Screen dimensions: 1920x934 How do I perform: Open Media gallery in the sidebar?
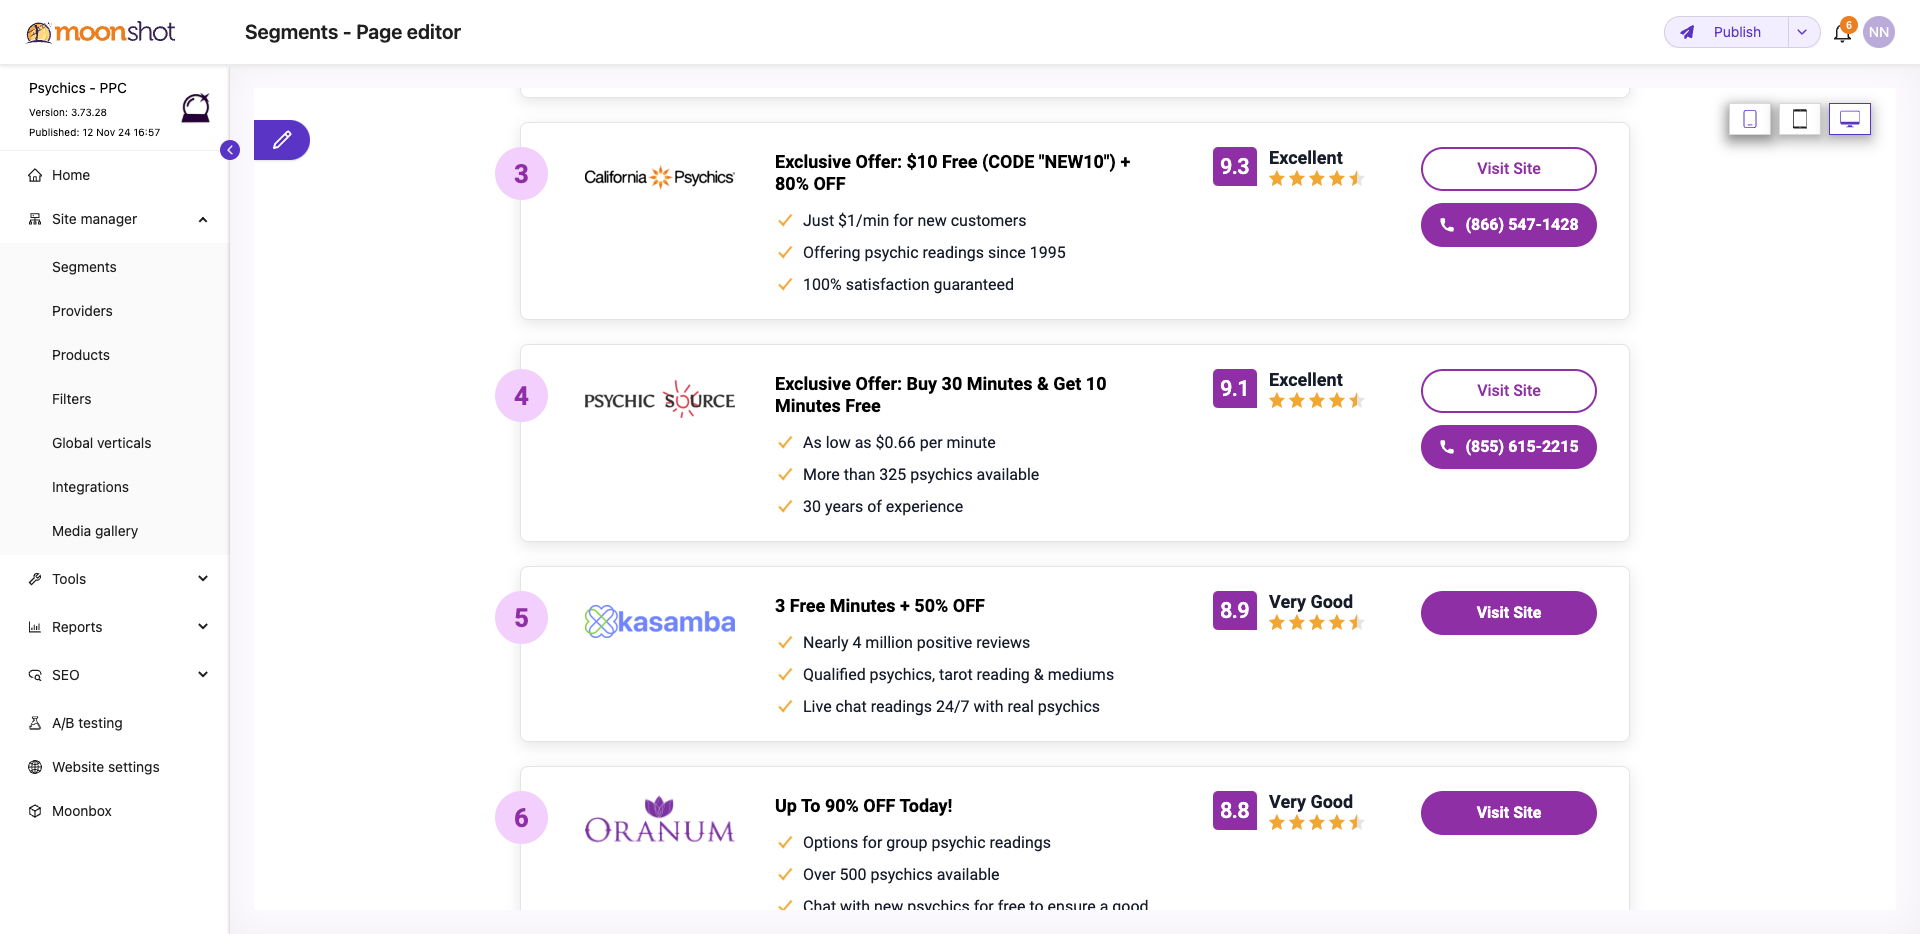pos(95,531)
